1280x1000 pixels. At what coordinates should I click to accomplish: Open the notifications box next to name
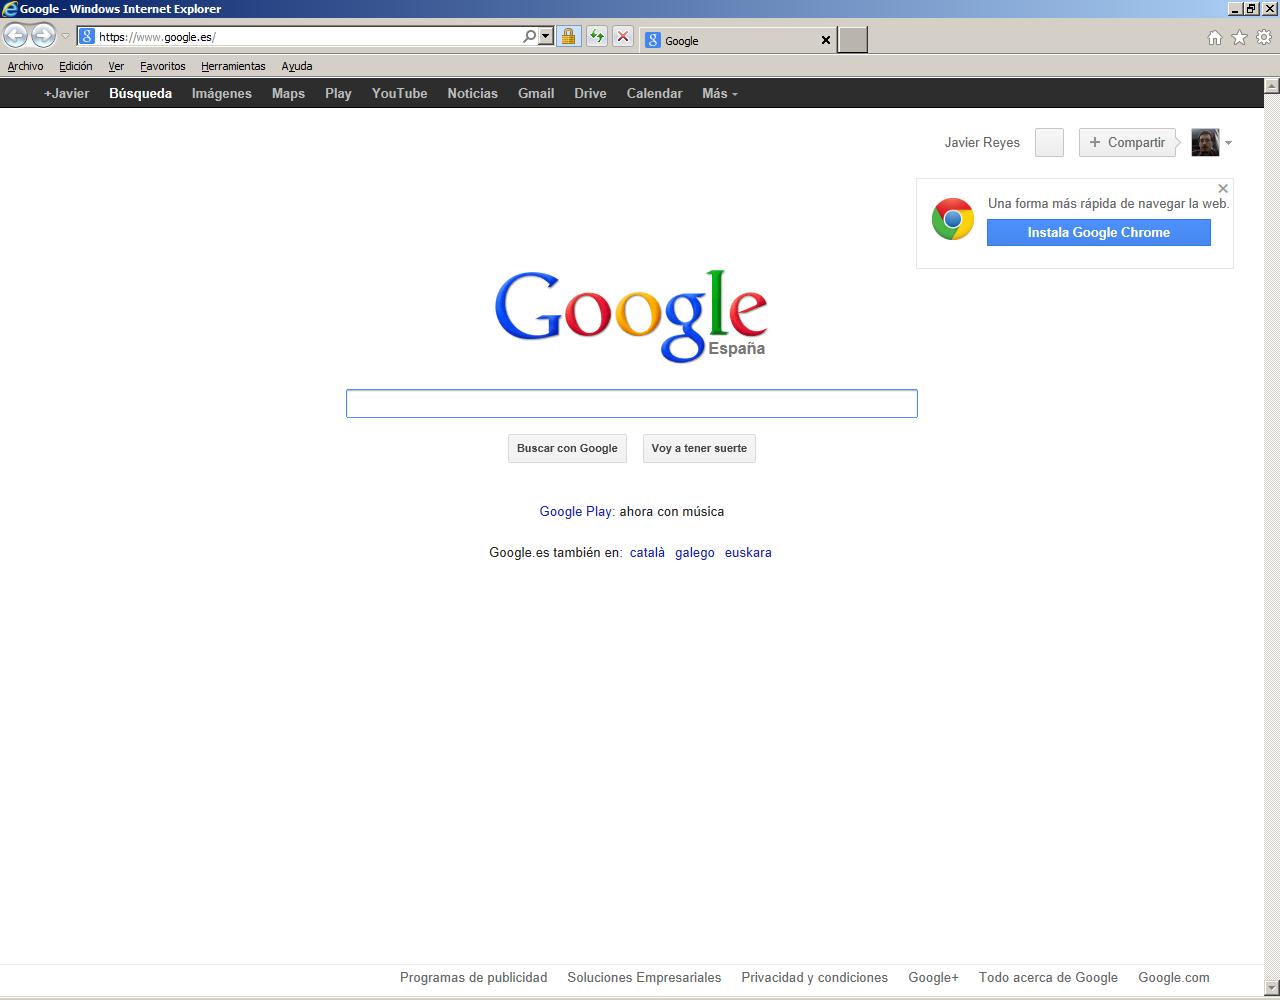click(x=1049, y=142)
